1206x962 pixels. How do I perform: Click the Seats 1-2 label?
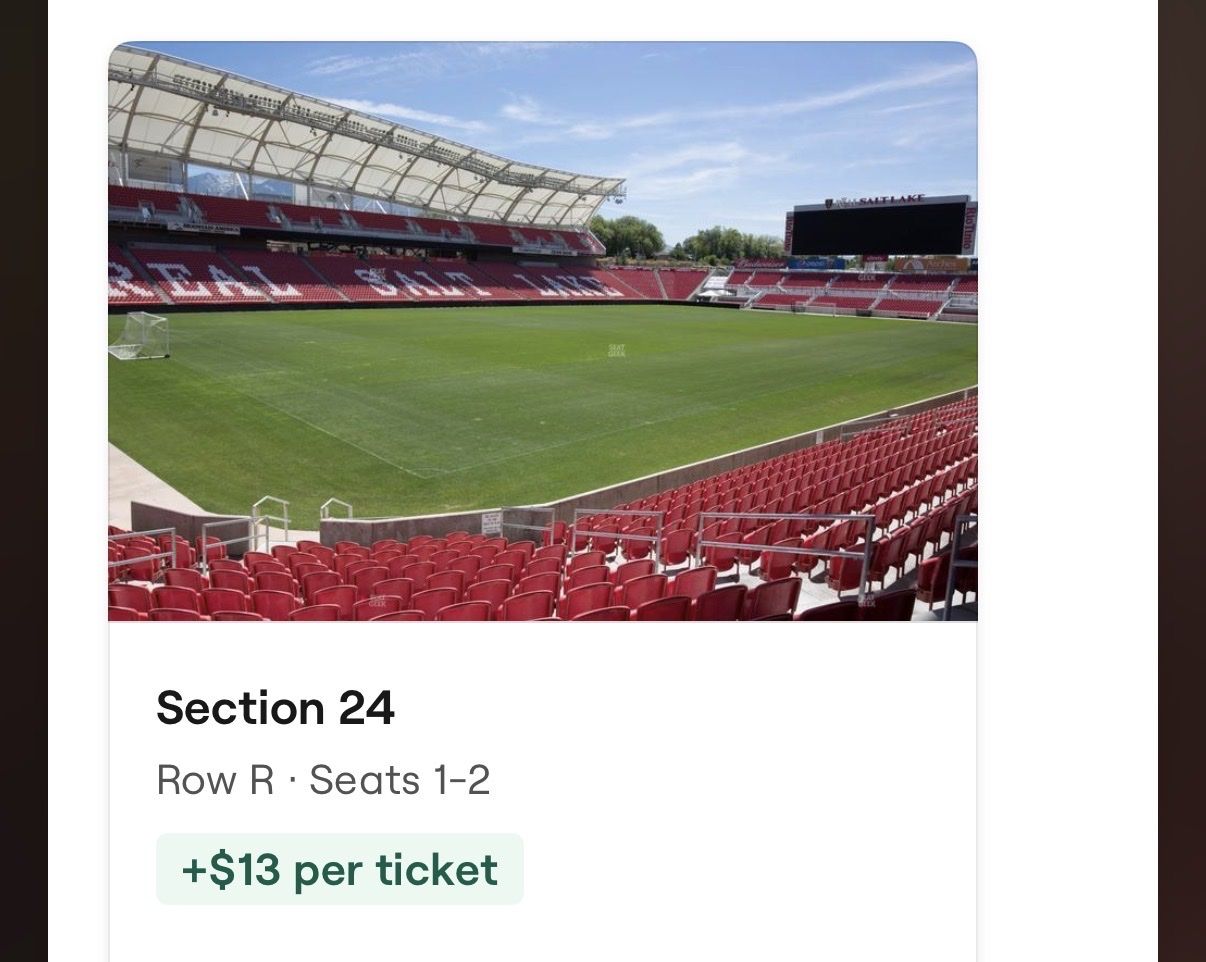(x=399, y=780)
